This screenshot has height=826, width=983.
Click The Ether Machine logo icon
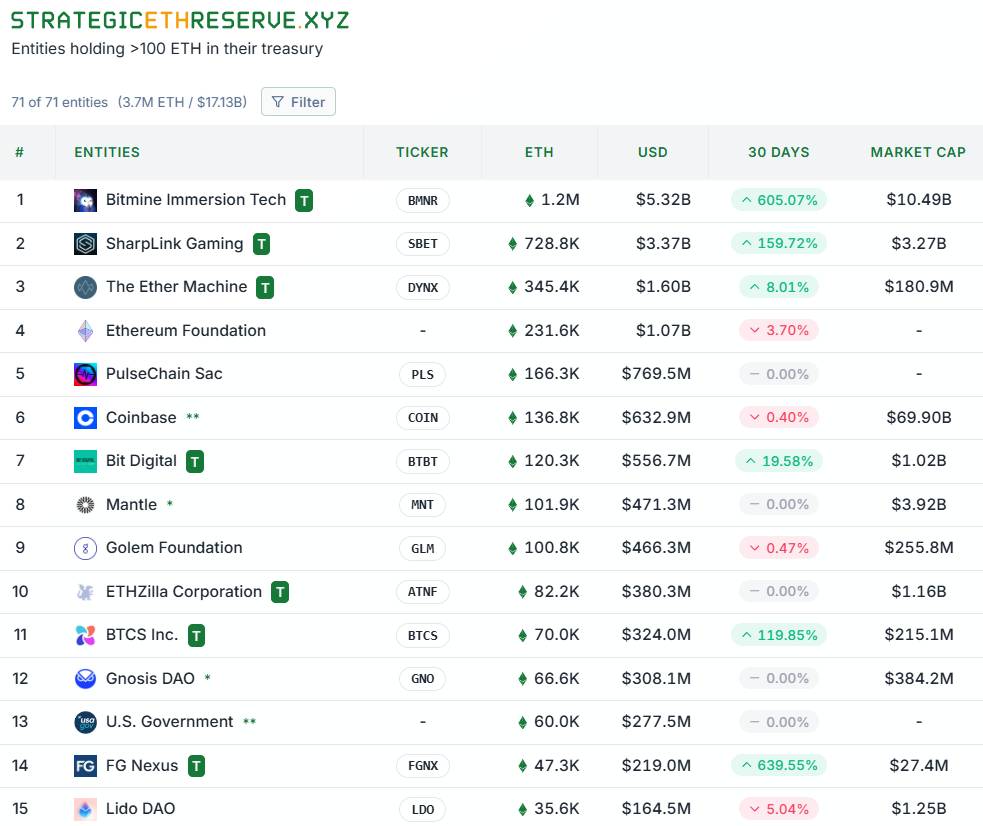pyautogui.click(x=85, y=287)
